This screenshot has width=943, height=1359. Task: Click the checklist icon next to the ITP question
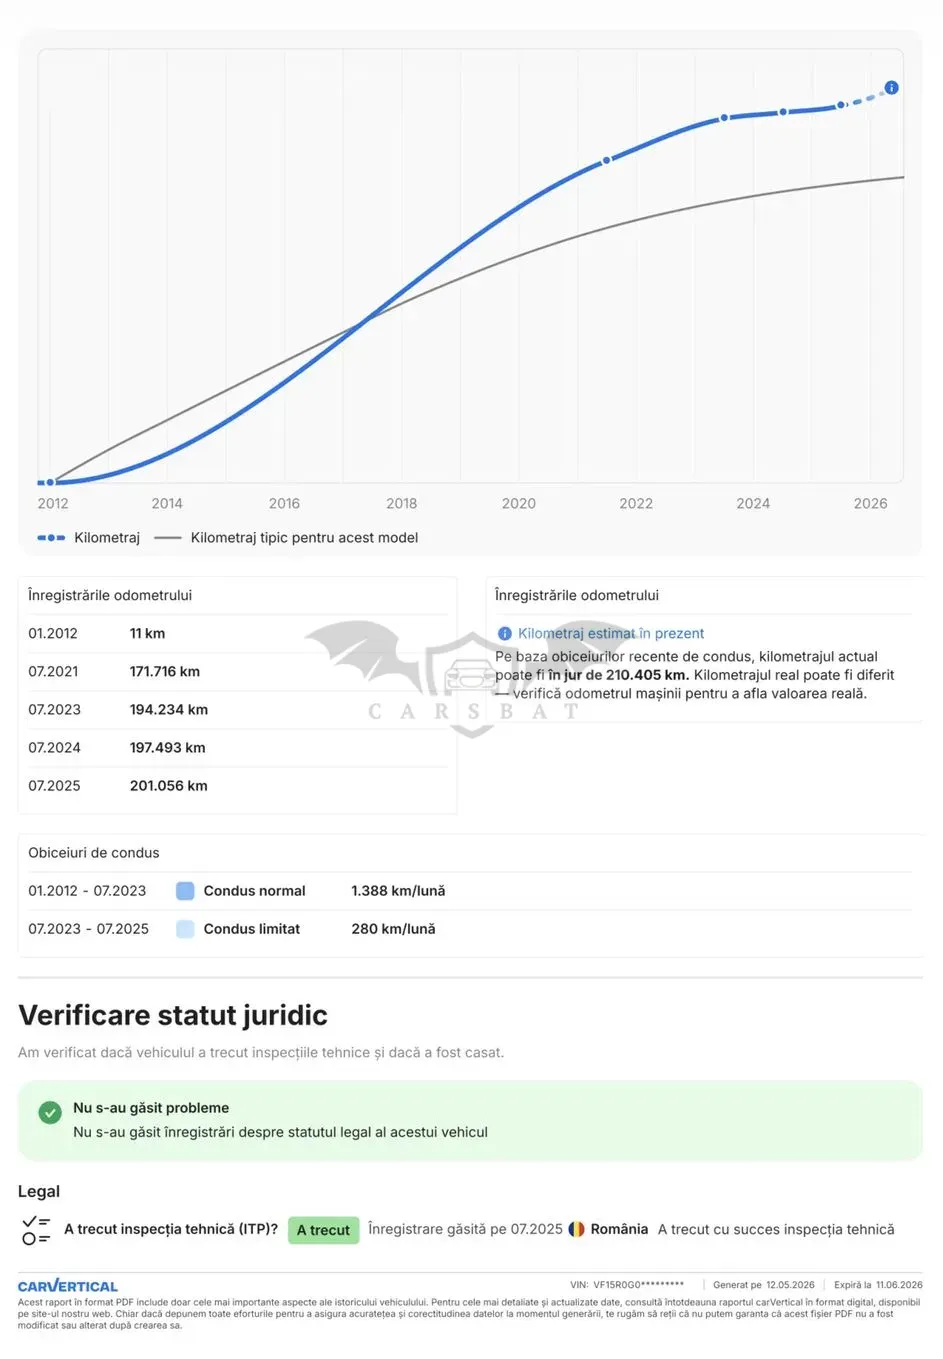(36, 1230)
